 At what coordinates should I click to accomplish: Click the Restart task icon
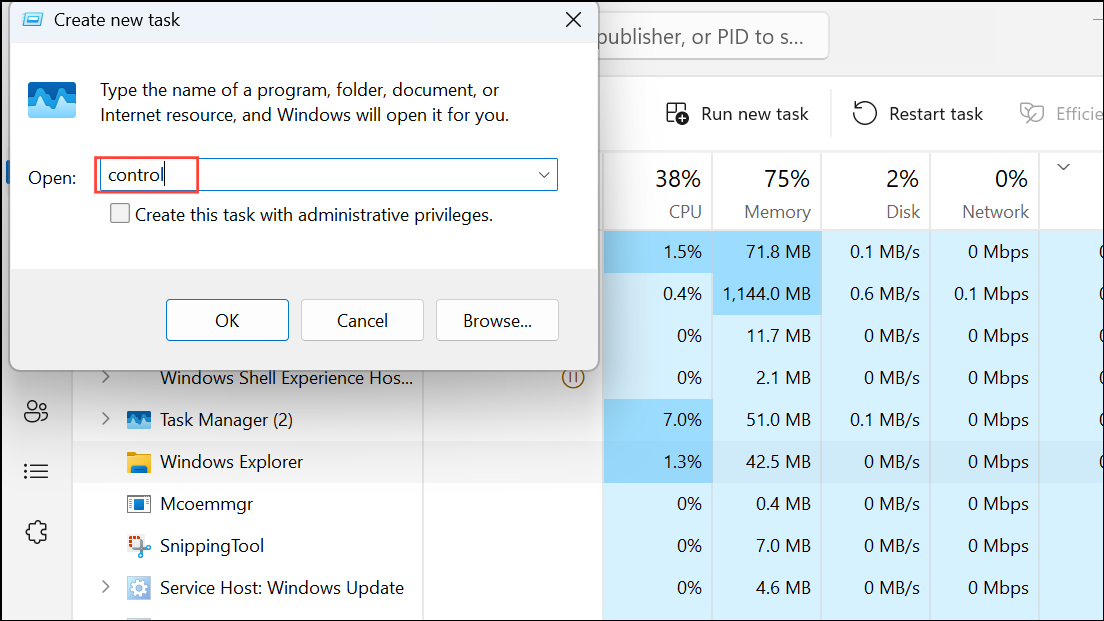point(864,114)
